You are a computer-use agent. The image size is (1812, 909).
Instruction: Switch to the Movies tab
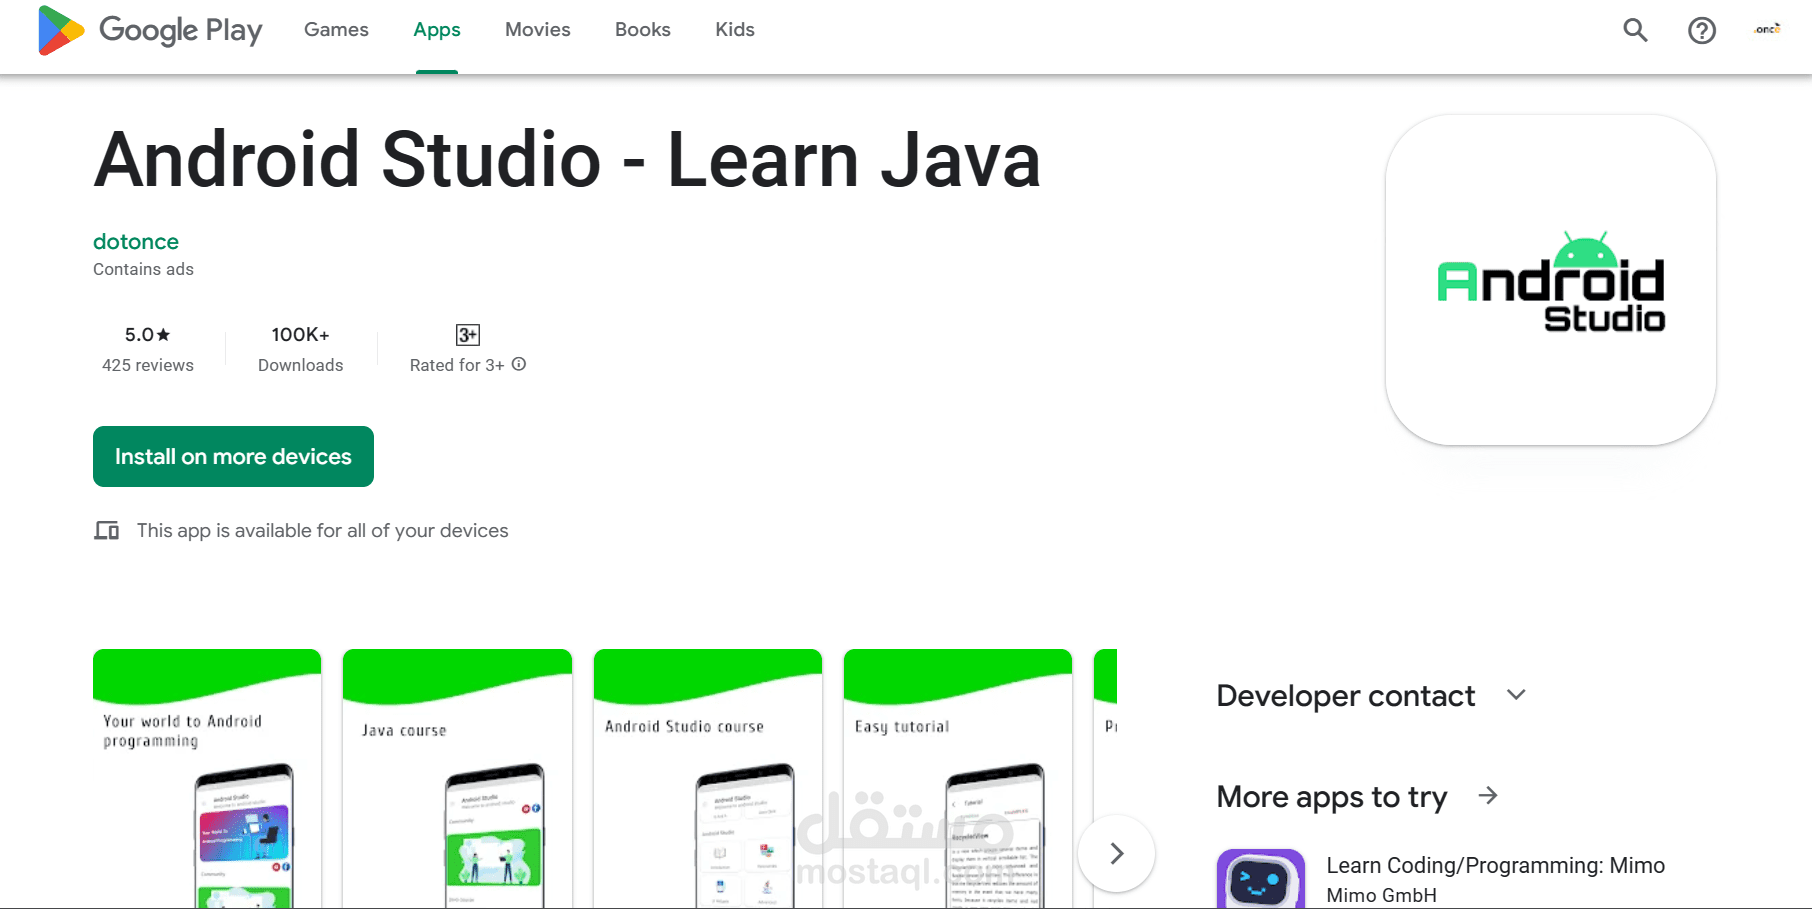pos(538,30)
